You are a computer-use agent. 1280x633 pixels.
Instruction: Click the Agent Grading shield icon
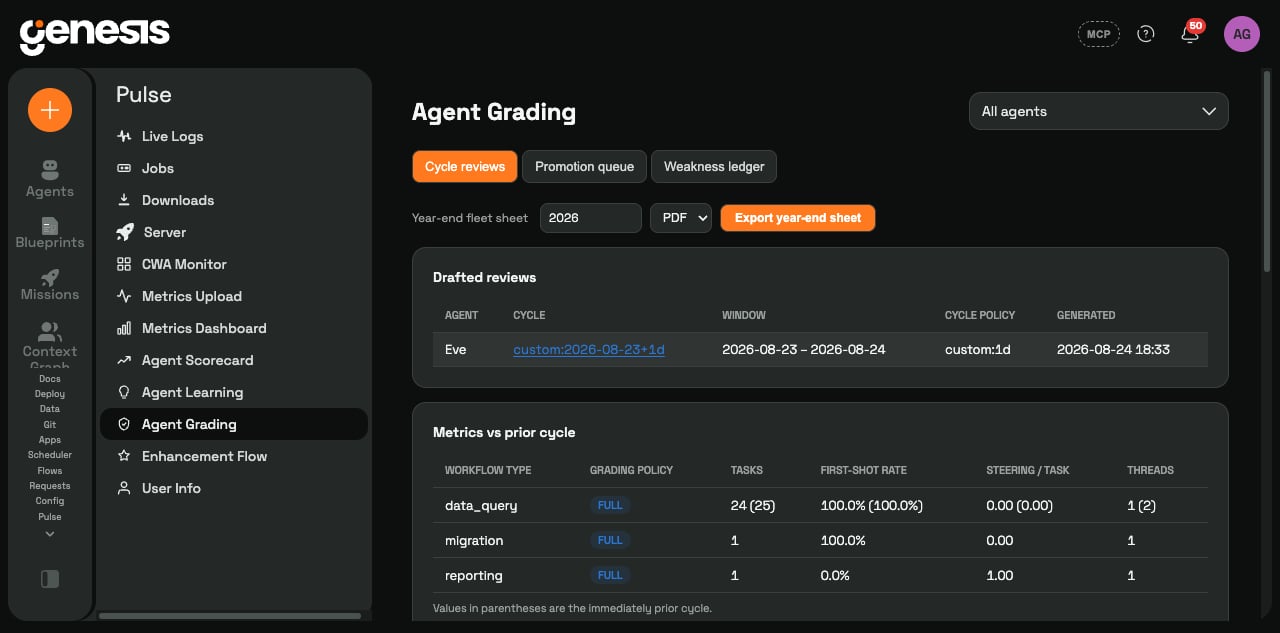[x=124, y=424]
